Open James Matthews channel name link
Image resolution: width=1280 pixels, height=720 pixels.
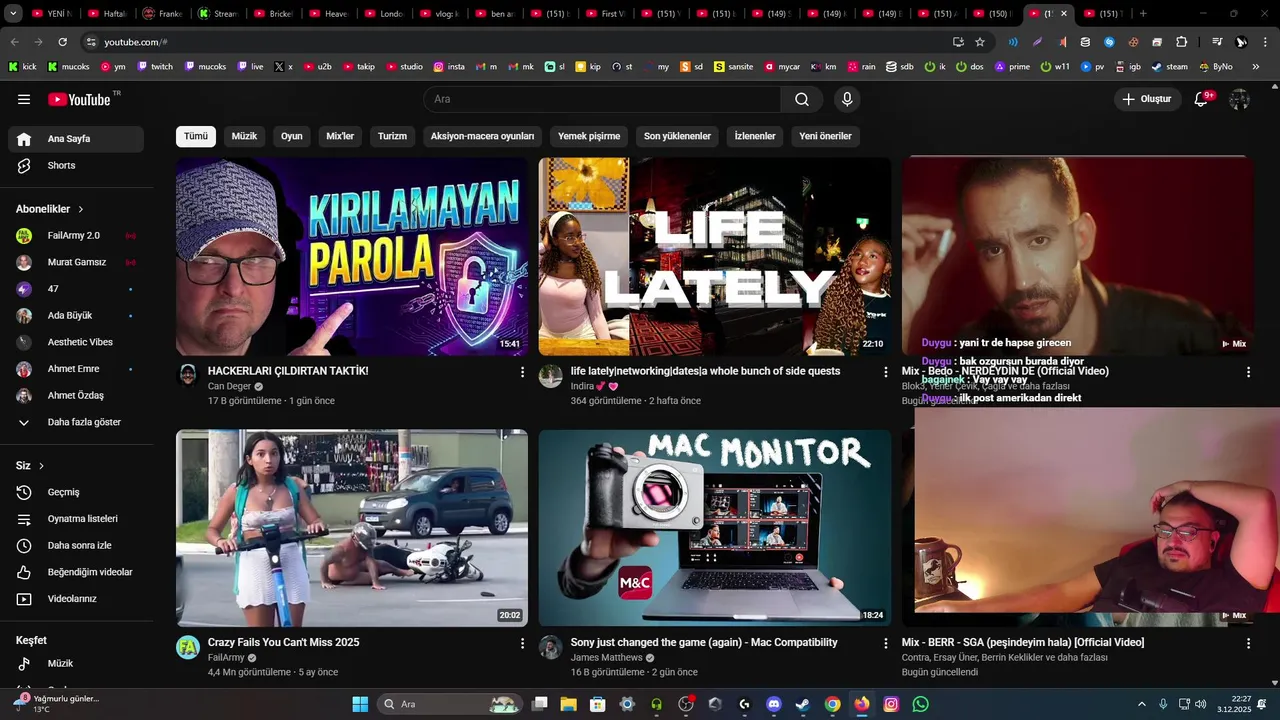pos(606,658)
